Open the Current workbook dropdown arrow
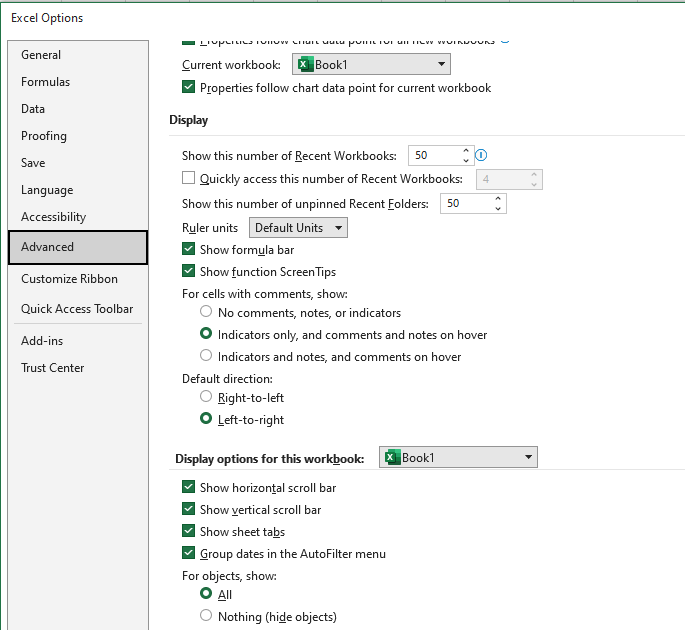 click(442, 65)
